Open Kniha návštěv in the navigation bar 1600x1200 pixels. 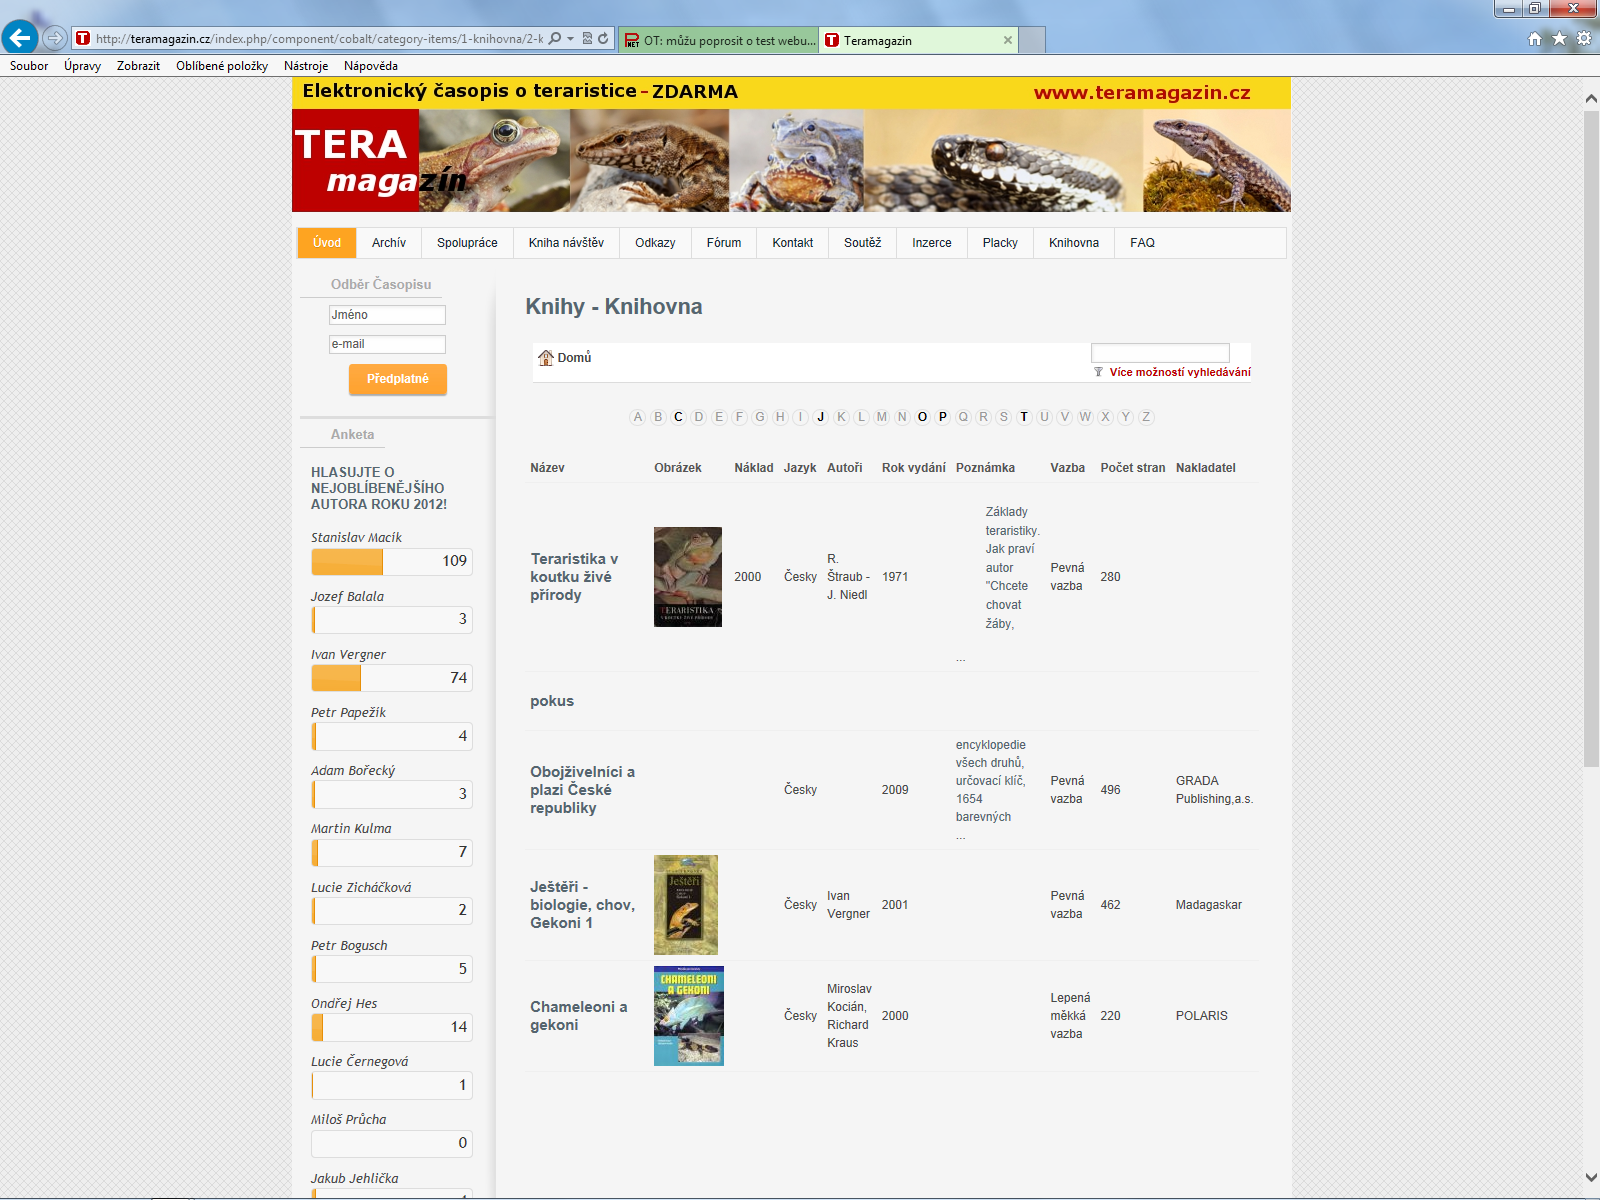click(x=566, y=243)
